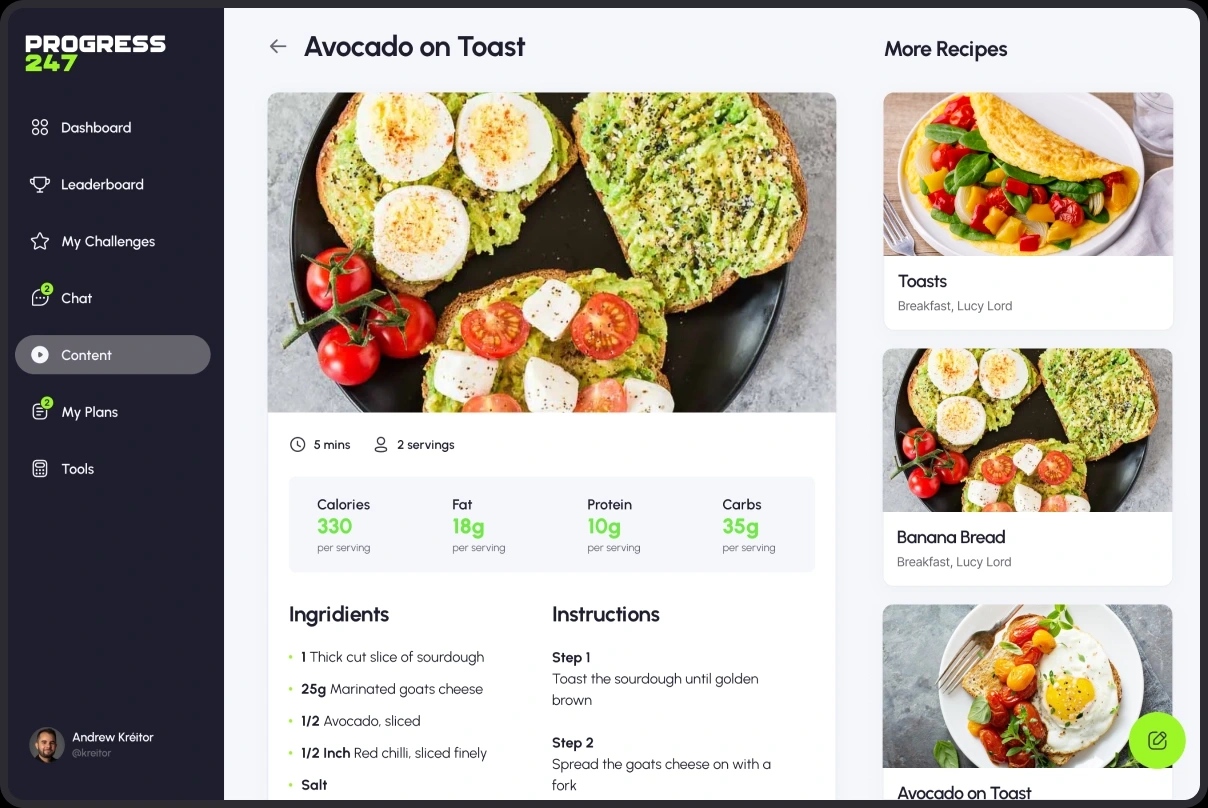The width and height of the screenshot is (1208, 808).
Task: Click the Progress 247 logo
Action: point(95,53)
